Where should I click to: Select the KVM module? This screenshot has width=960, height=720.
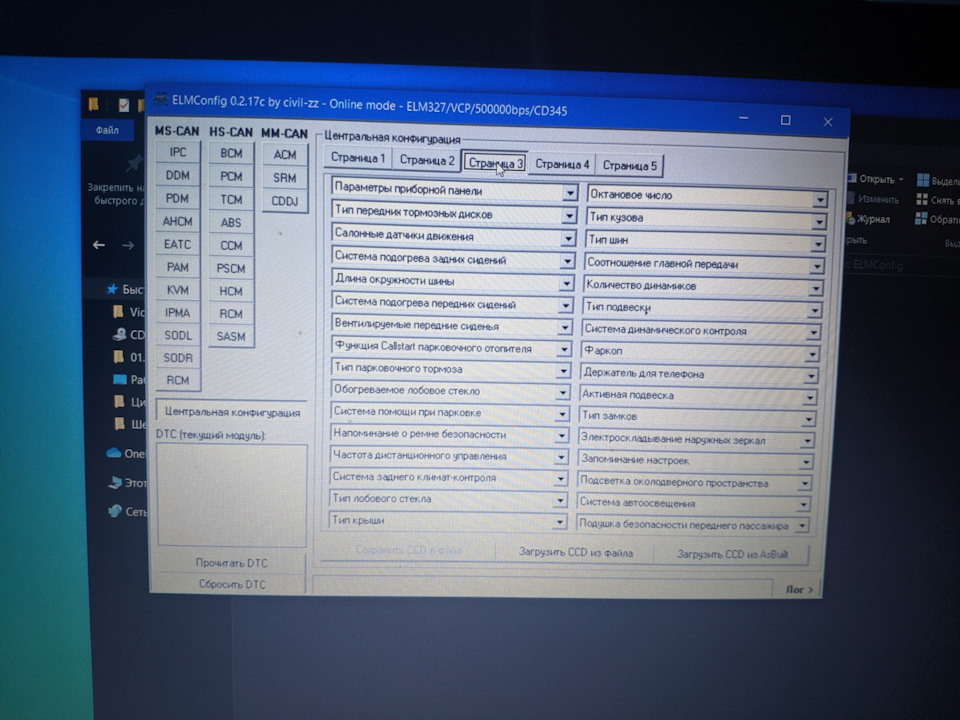[178, 290]
